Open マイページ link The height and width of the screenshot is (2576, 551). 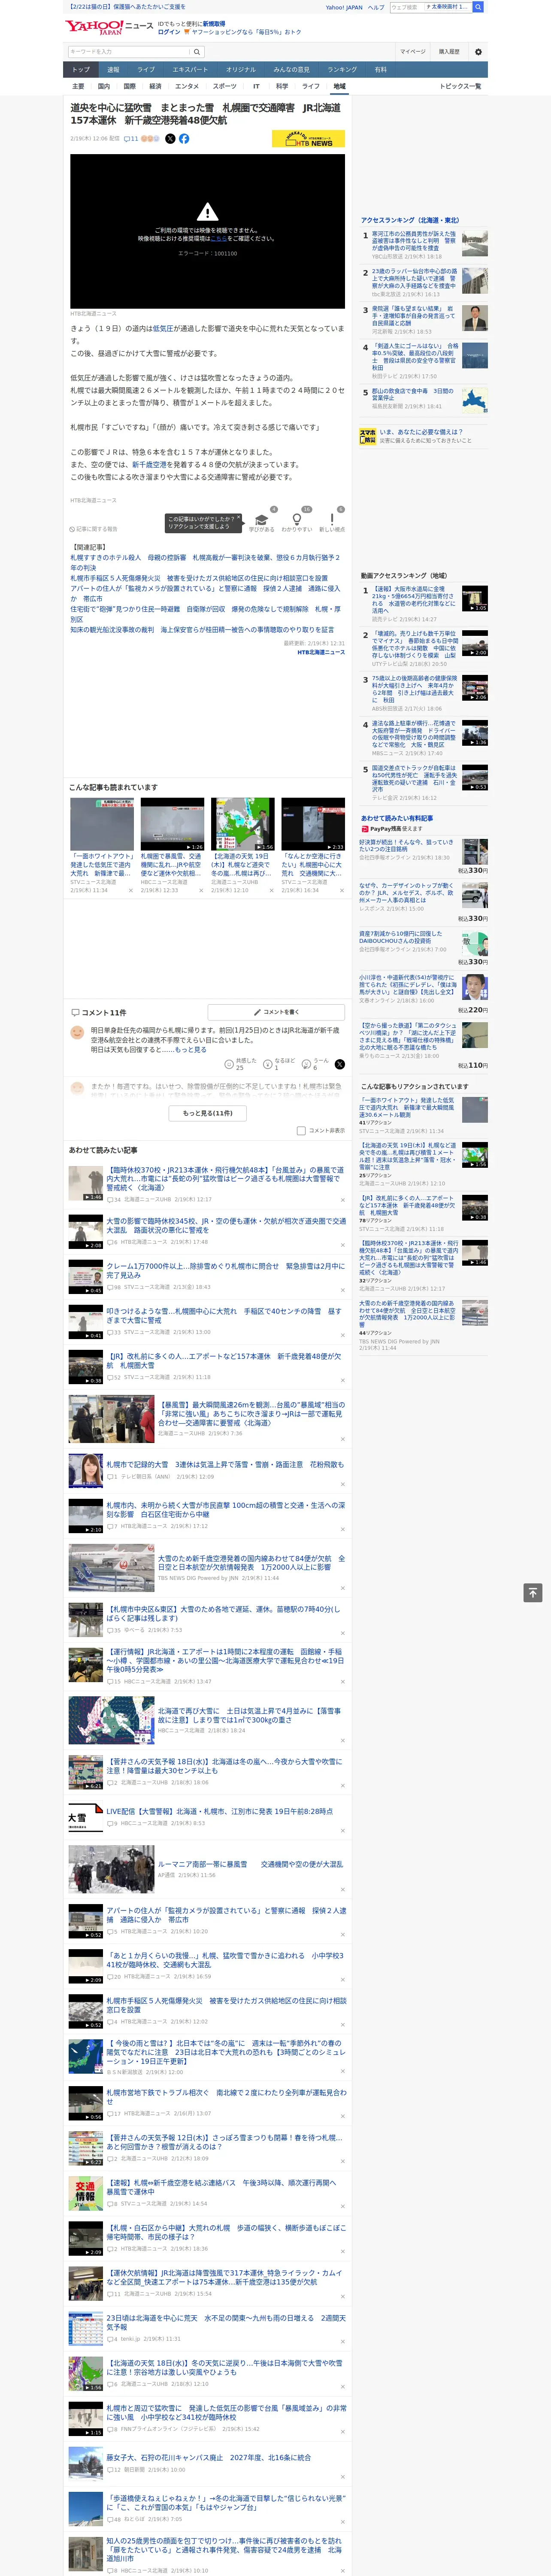[x=413, y=51]
